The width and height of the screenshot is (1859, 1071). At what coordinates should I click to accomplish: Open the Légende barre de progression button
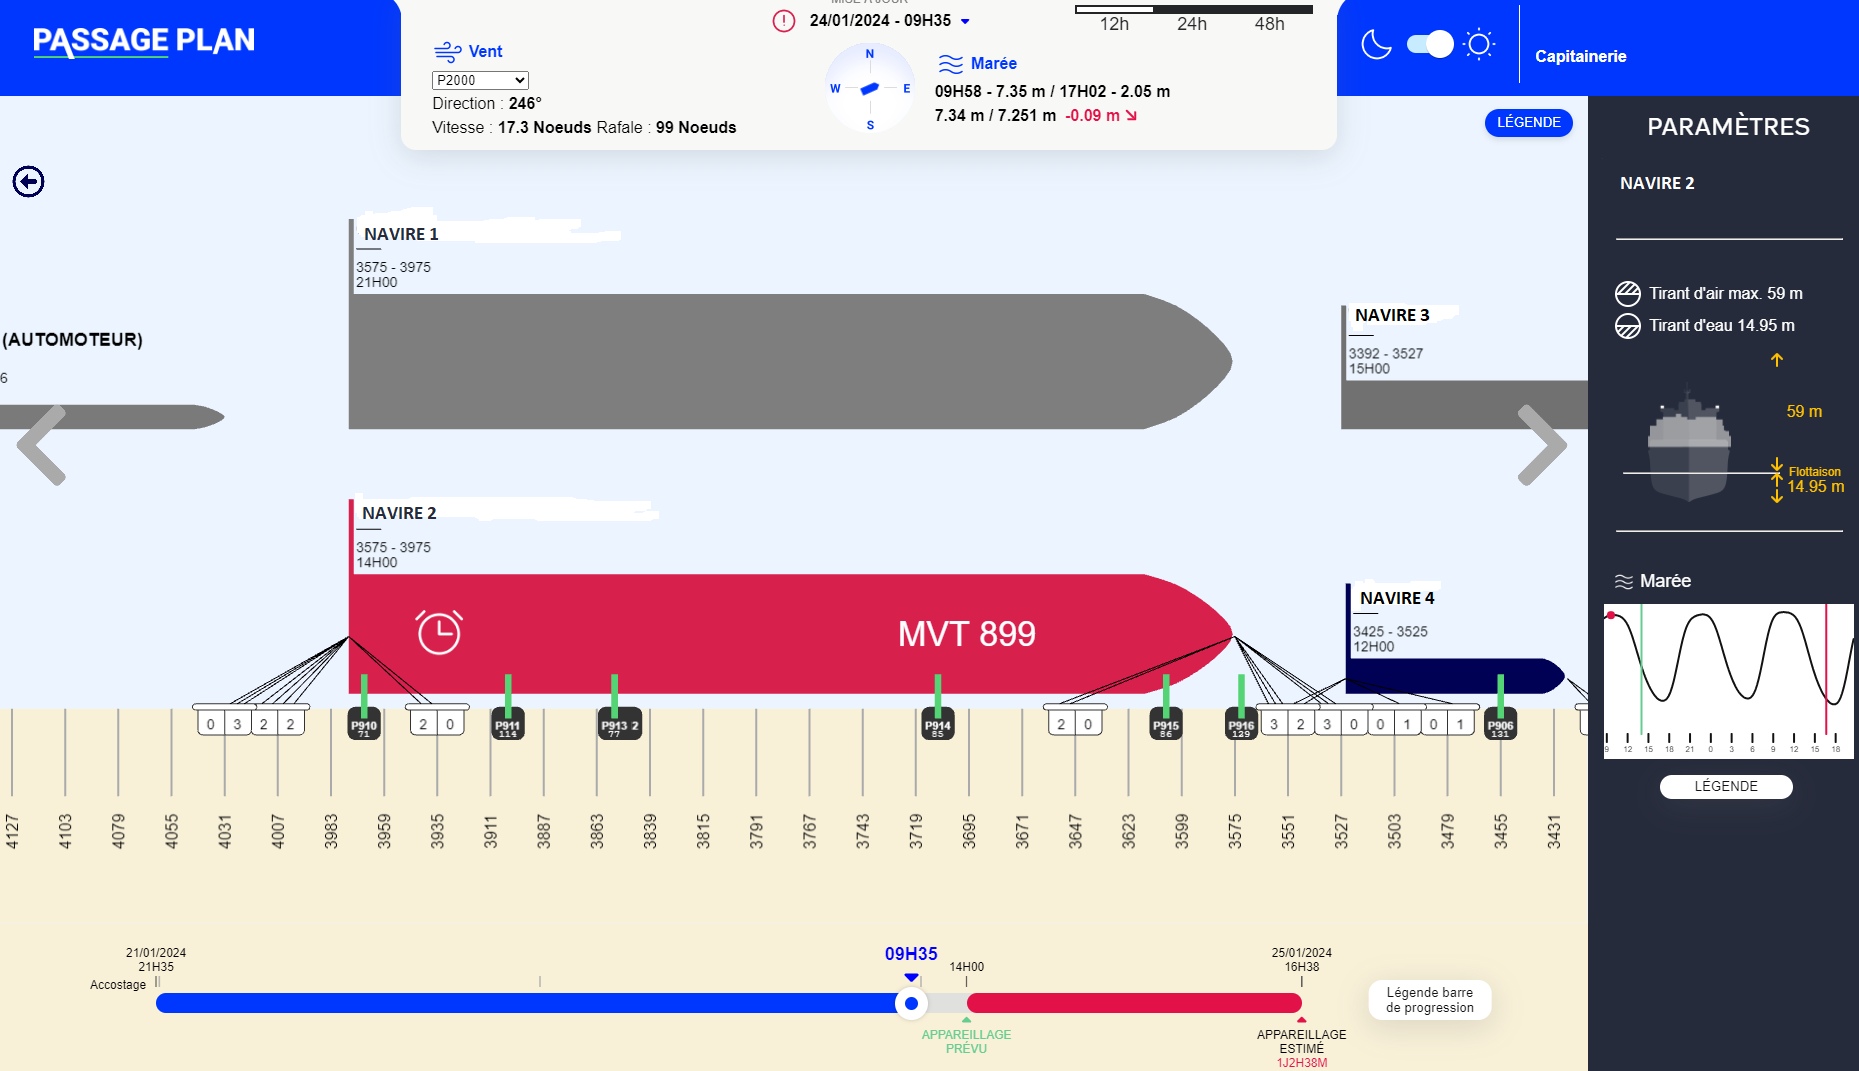pos(1430,1000)
